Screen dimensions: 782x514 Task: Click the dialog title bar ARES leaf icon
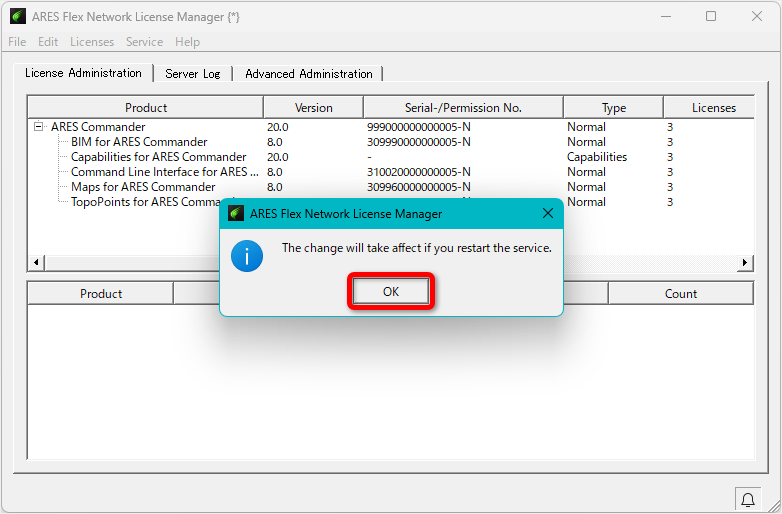click(235, 213)
